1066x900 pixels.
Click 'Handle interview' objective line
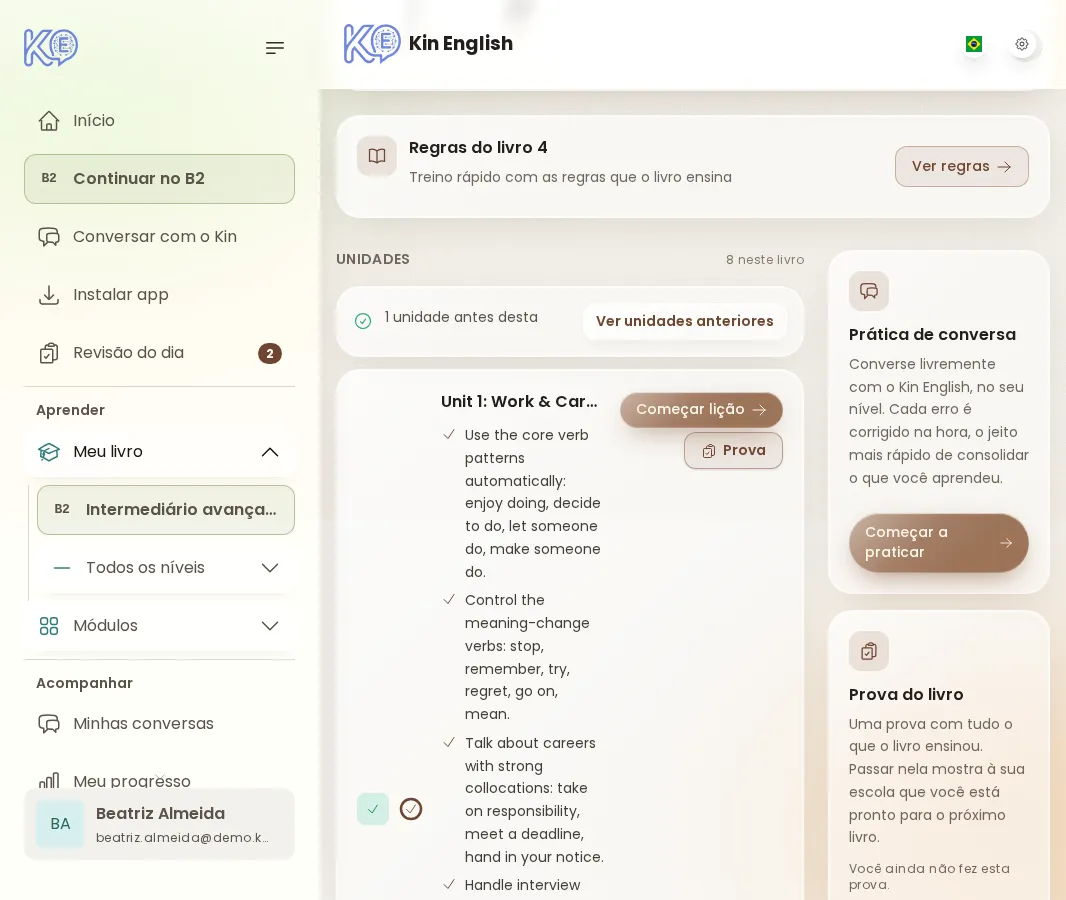(x=522, y=885)
